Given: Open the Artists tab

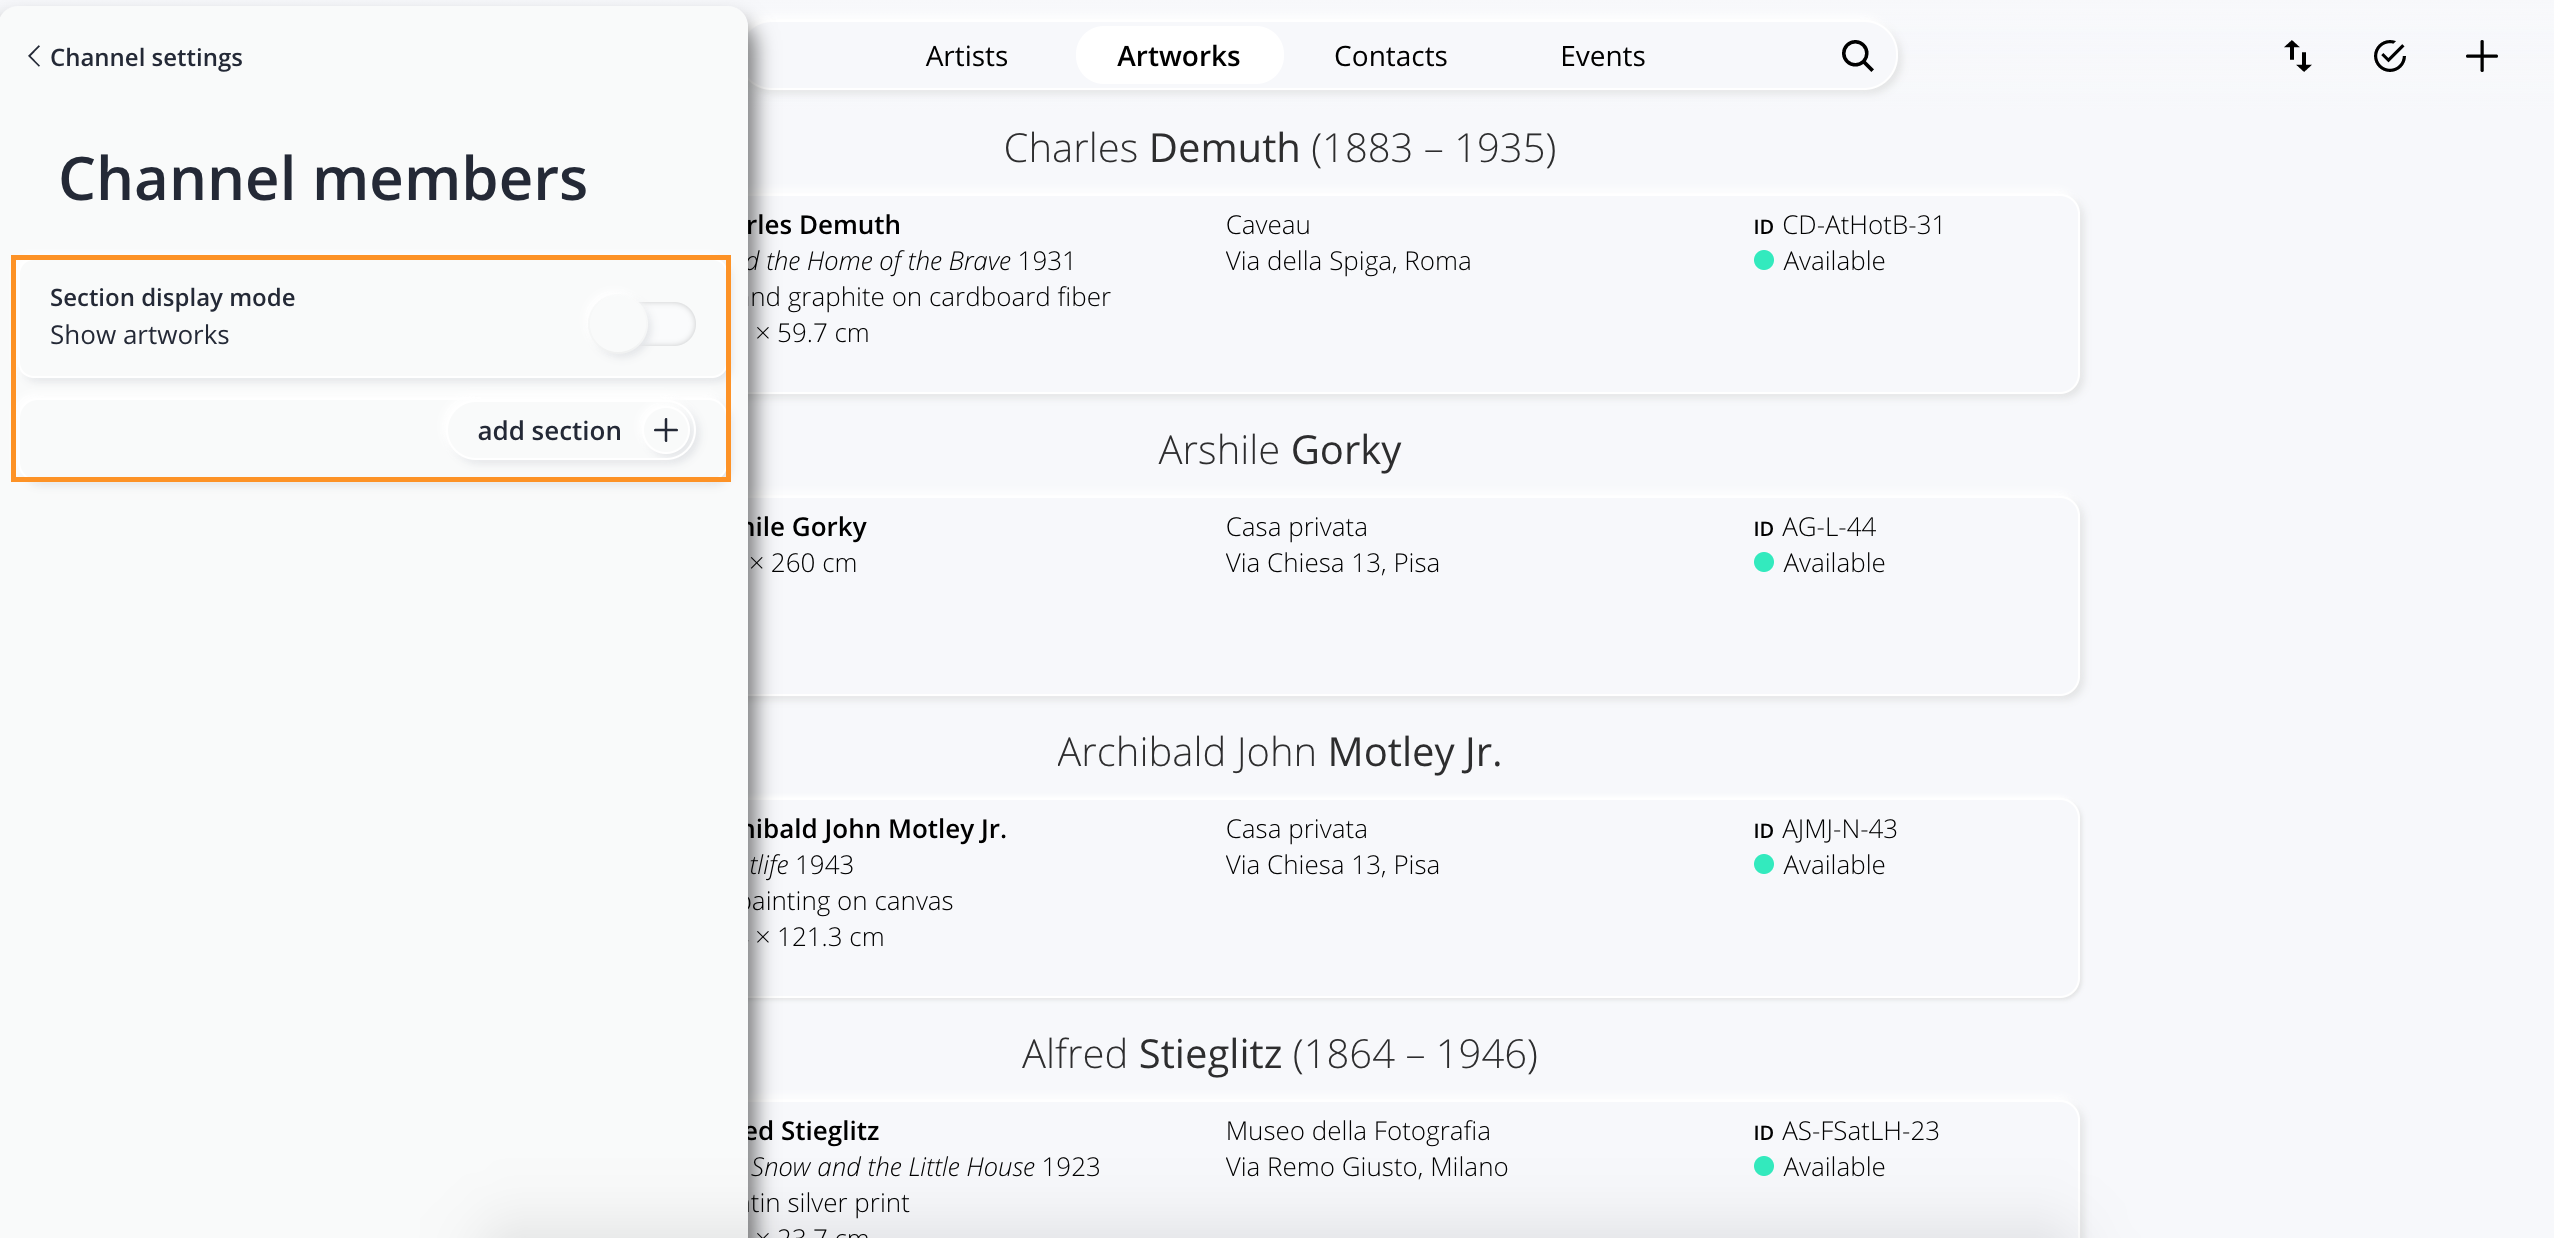Looking at the screenshot, I should pyautogui.click(x=966, y=56).
